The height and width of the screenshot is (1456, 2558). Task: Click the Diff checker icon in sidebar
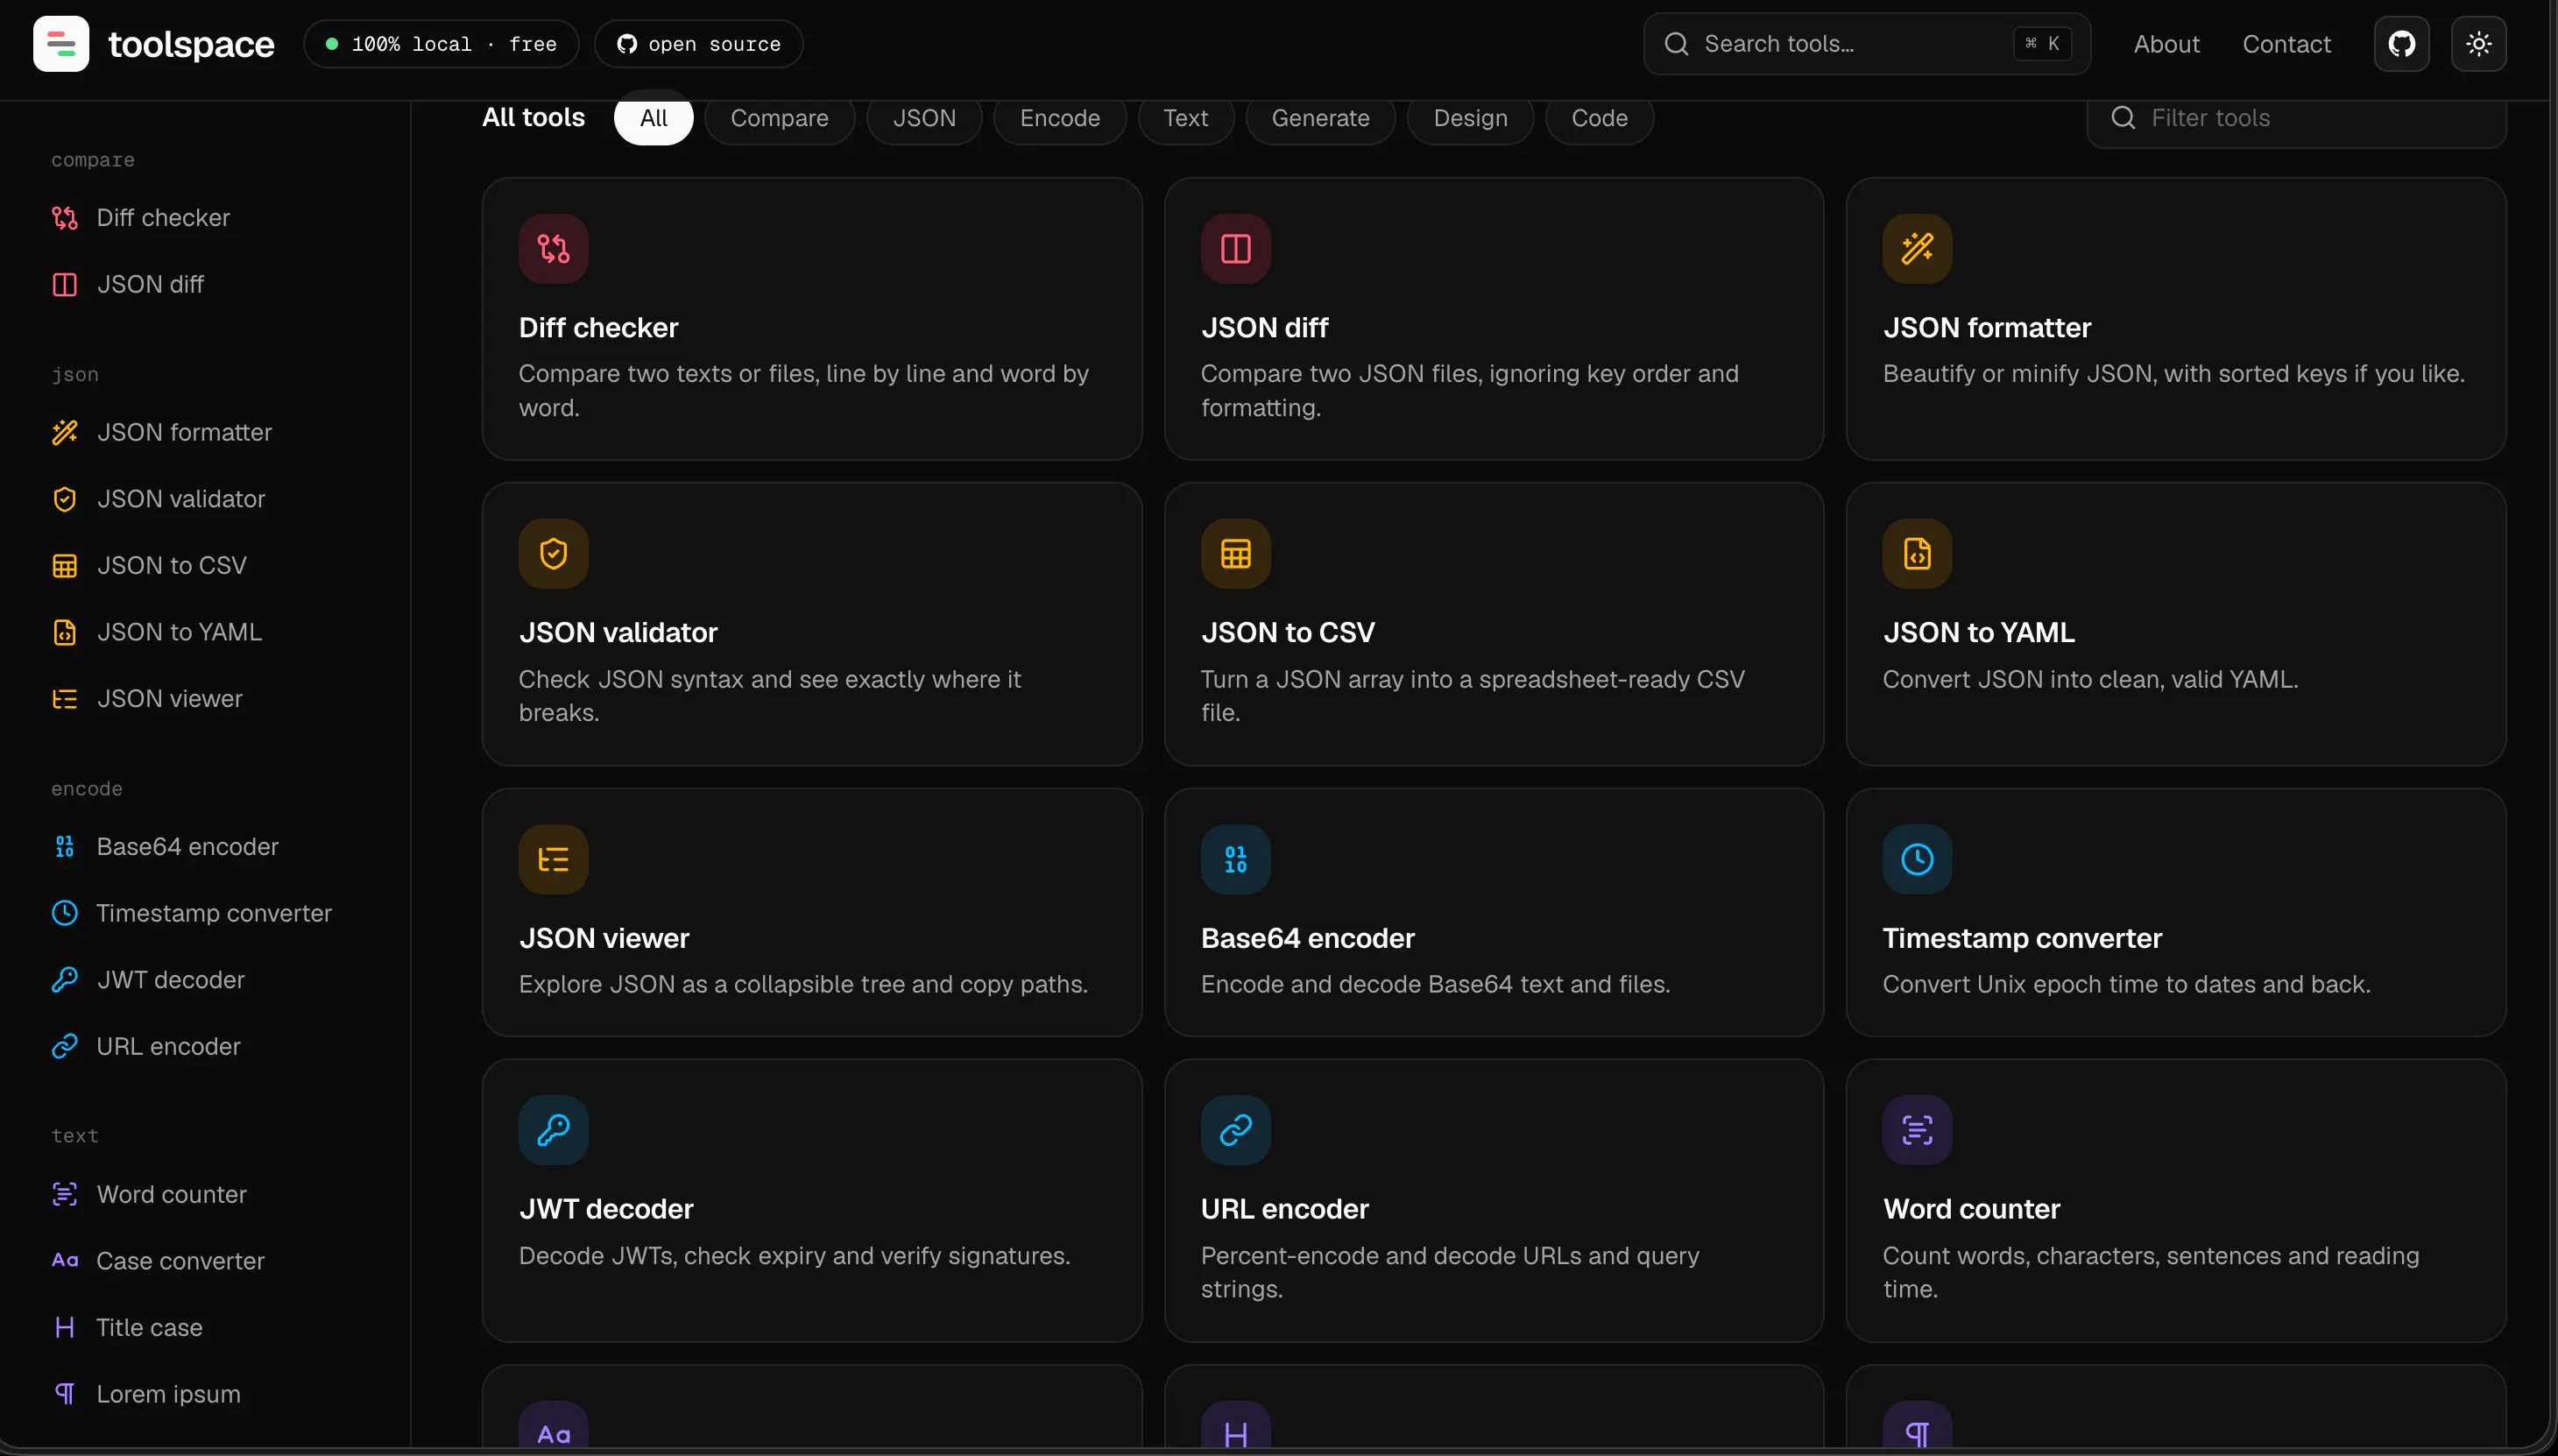[65, 218]
